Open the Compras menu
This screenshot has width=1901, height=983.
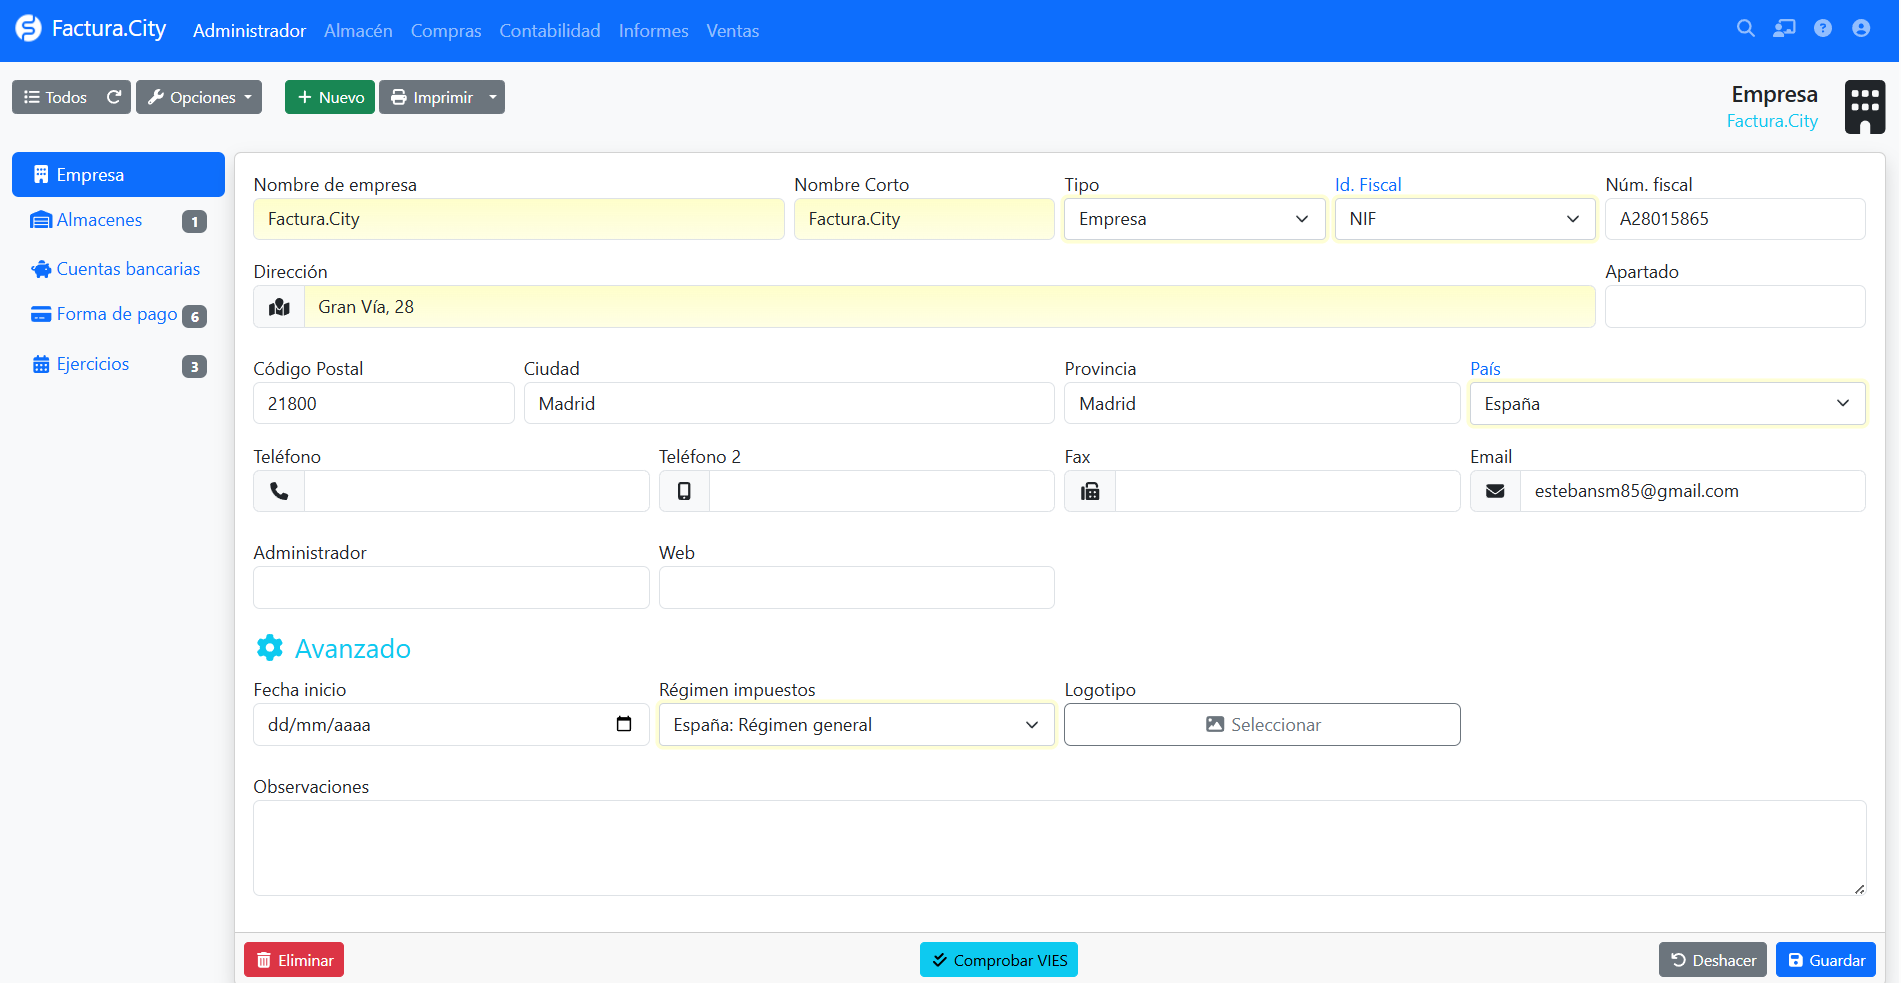446,31
